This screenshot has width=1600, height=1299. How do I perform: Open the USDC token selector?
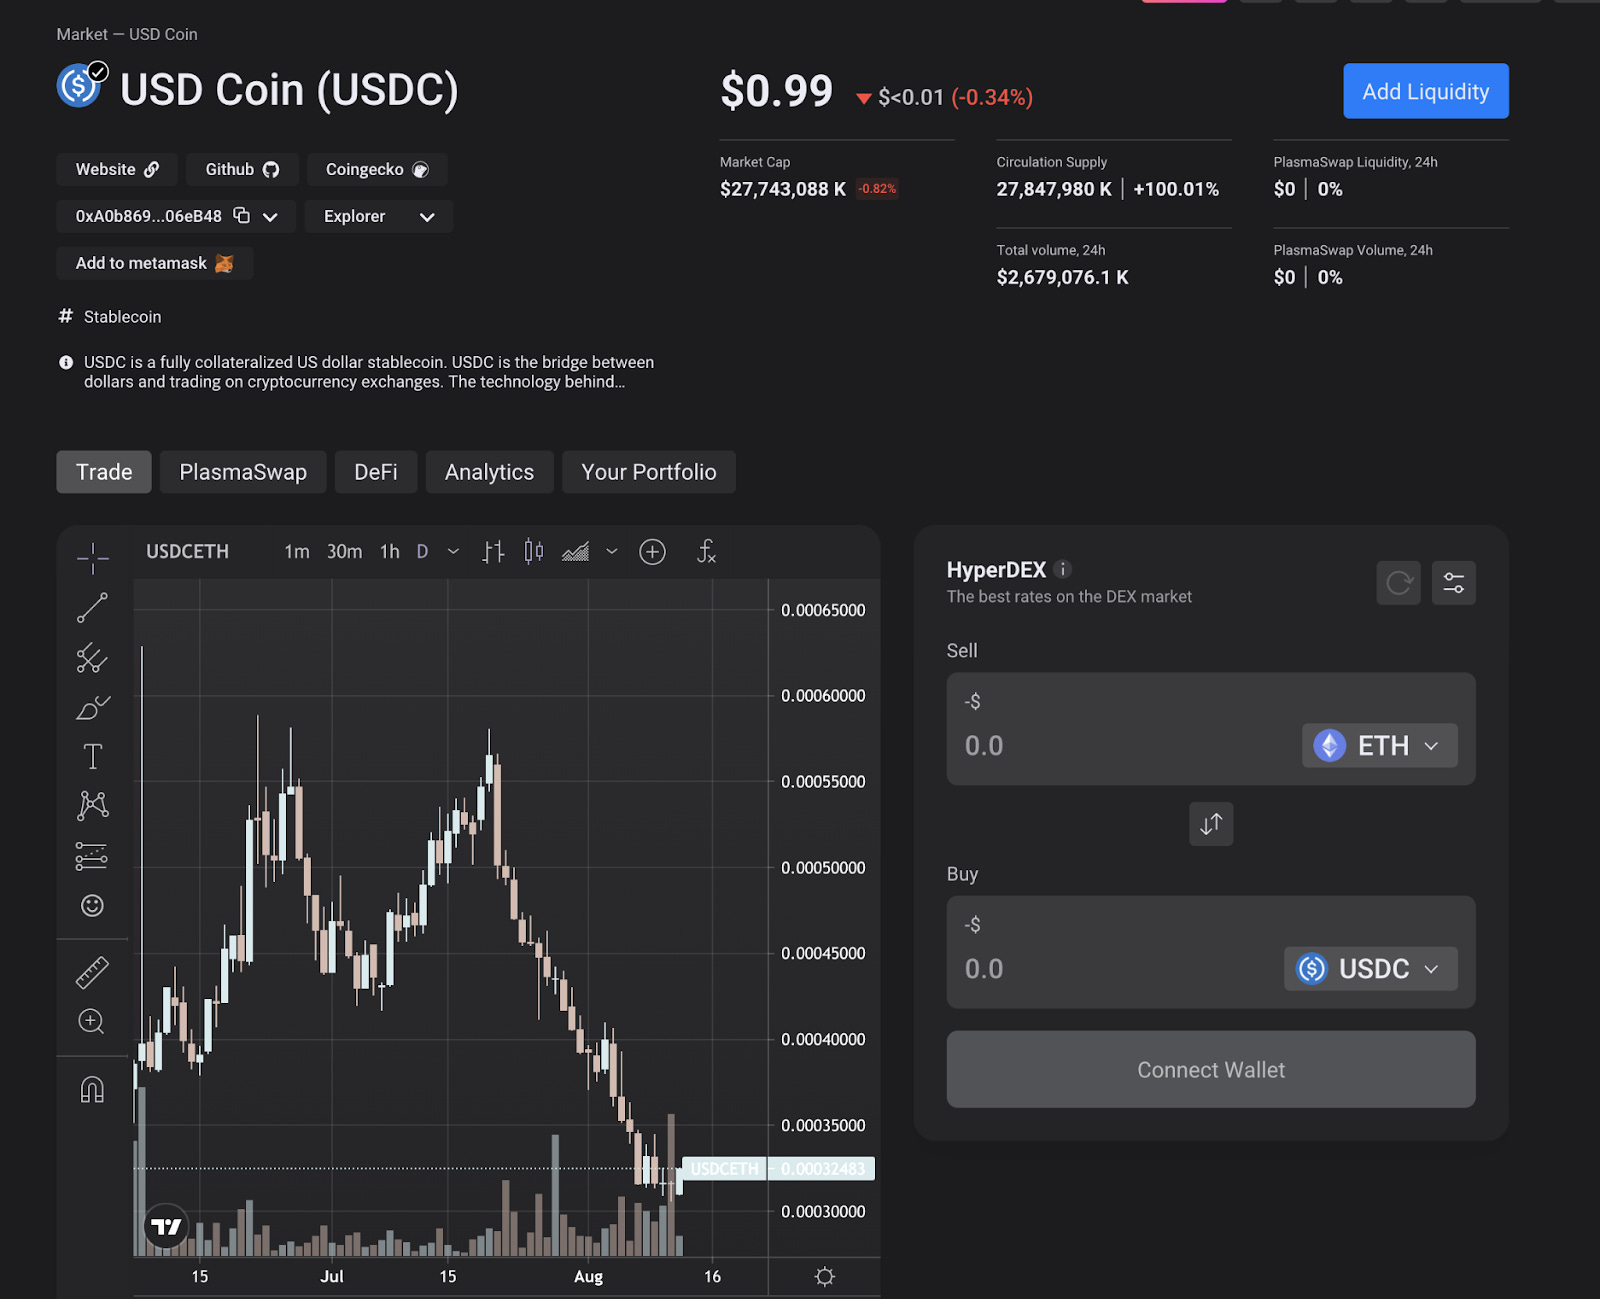[x=1369, y=968]
